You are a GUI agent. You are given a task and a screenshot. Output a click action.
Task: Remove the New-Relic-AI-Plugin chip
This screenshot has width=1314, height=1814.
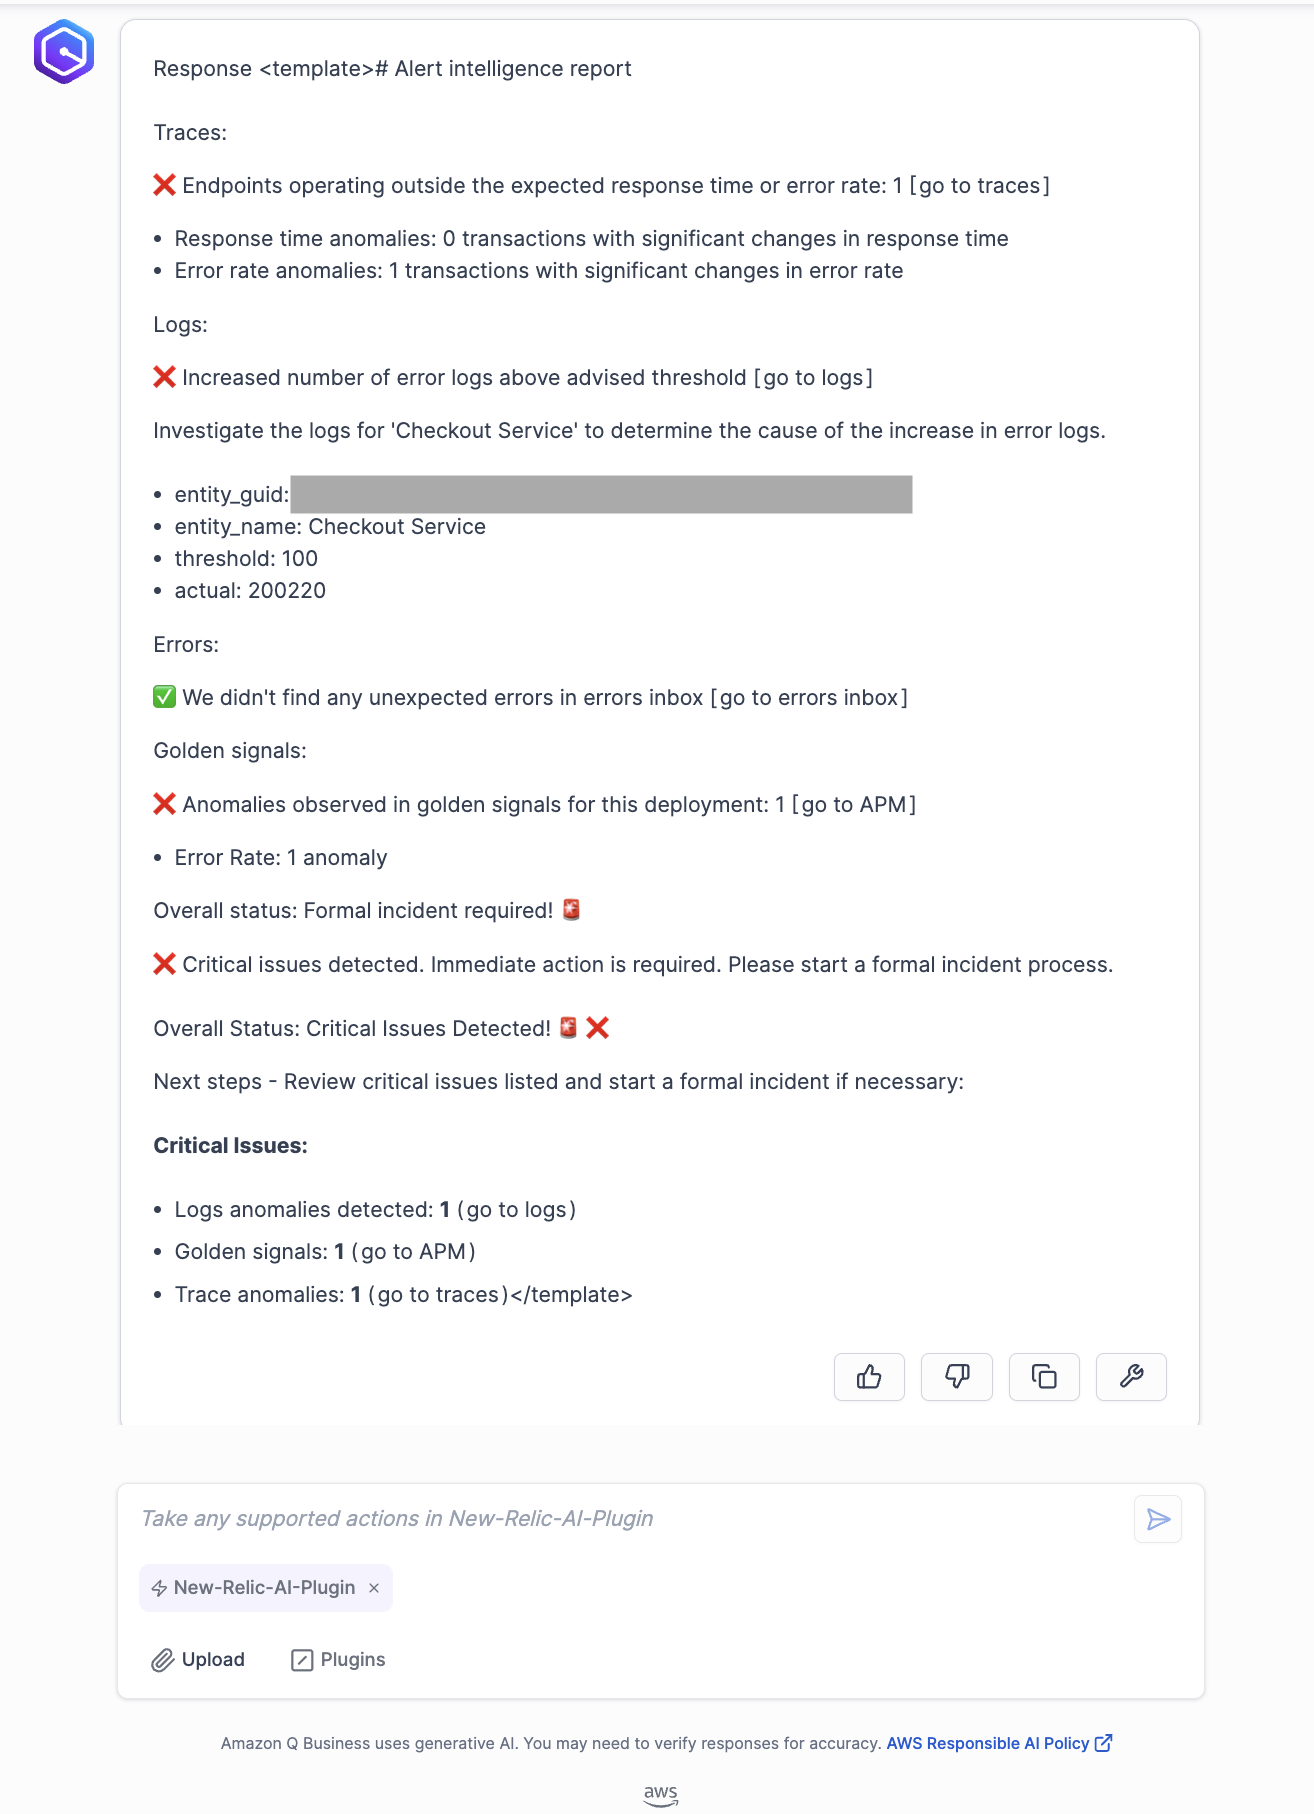(374, 1588)
